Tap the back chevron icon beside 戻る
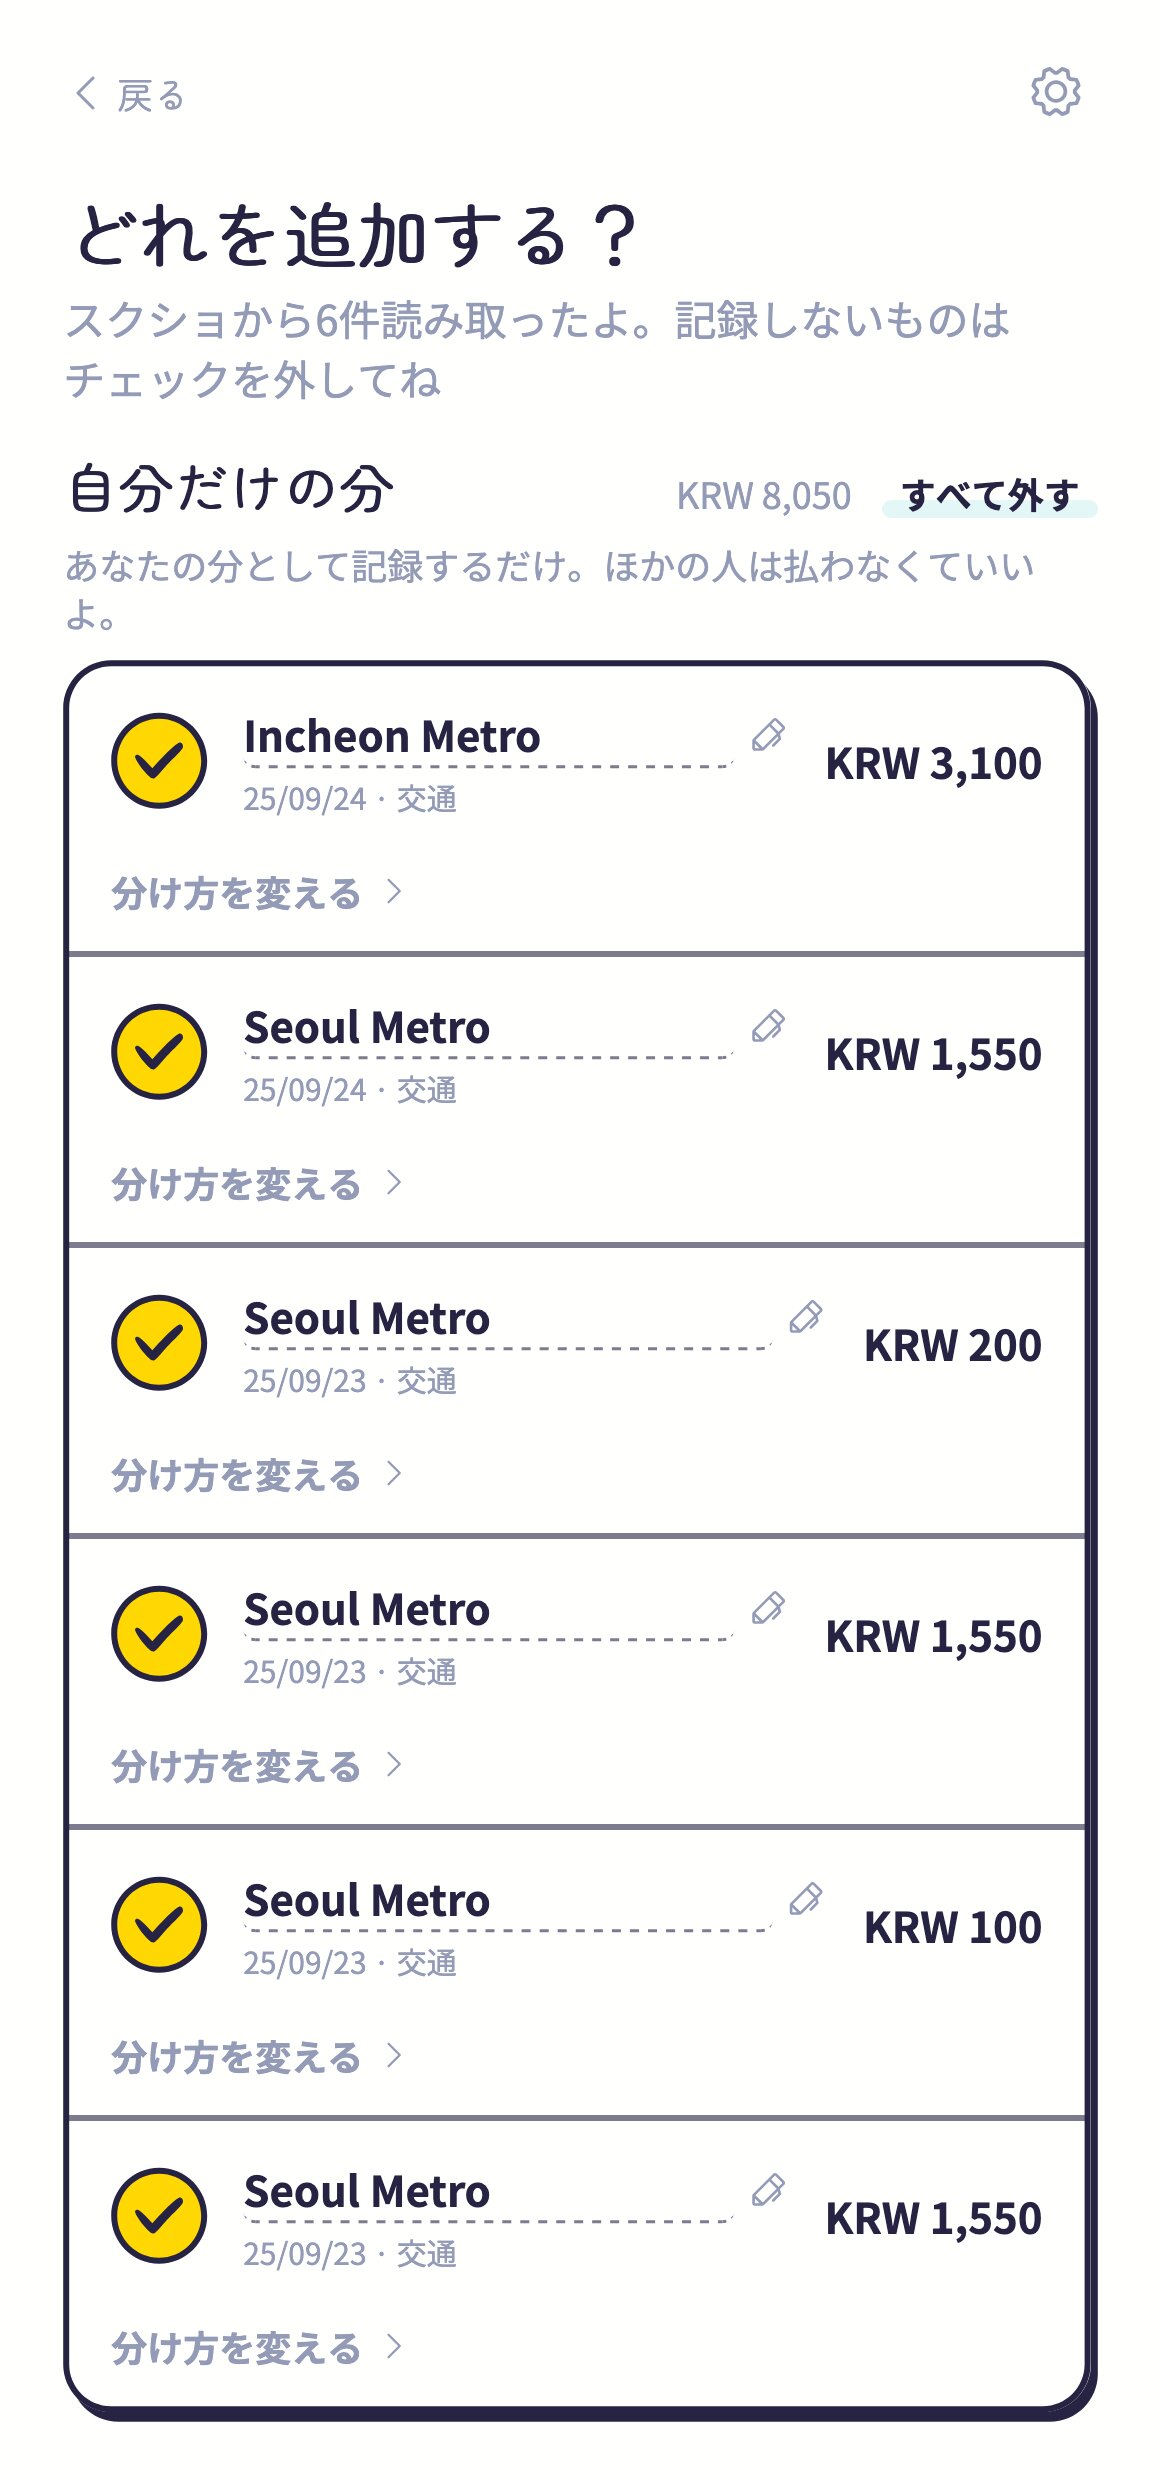Image resolution: width=1161 pixels, height=2481 pixels. click(87, 93)
